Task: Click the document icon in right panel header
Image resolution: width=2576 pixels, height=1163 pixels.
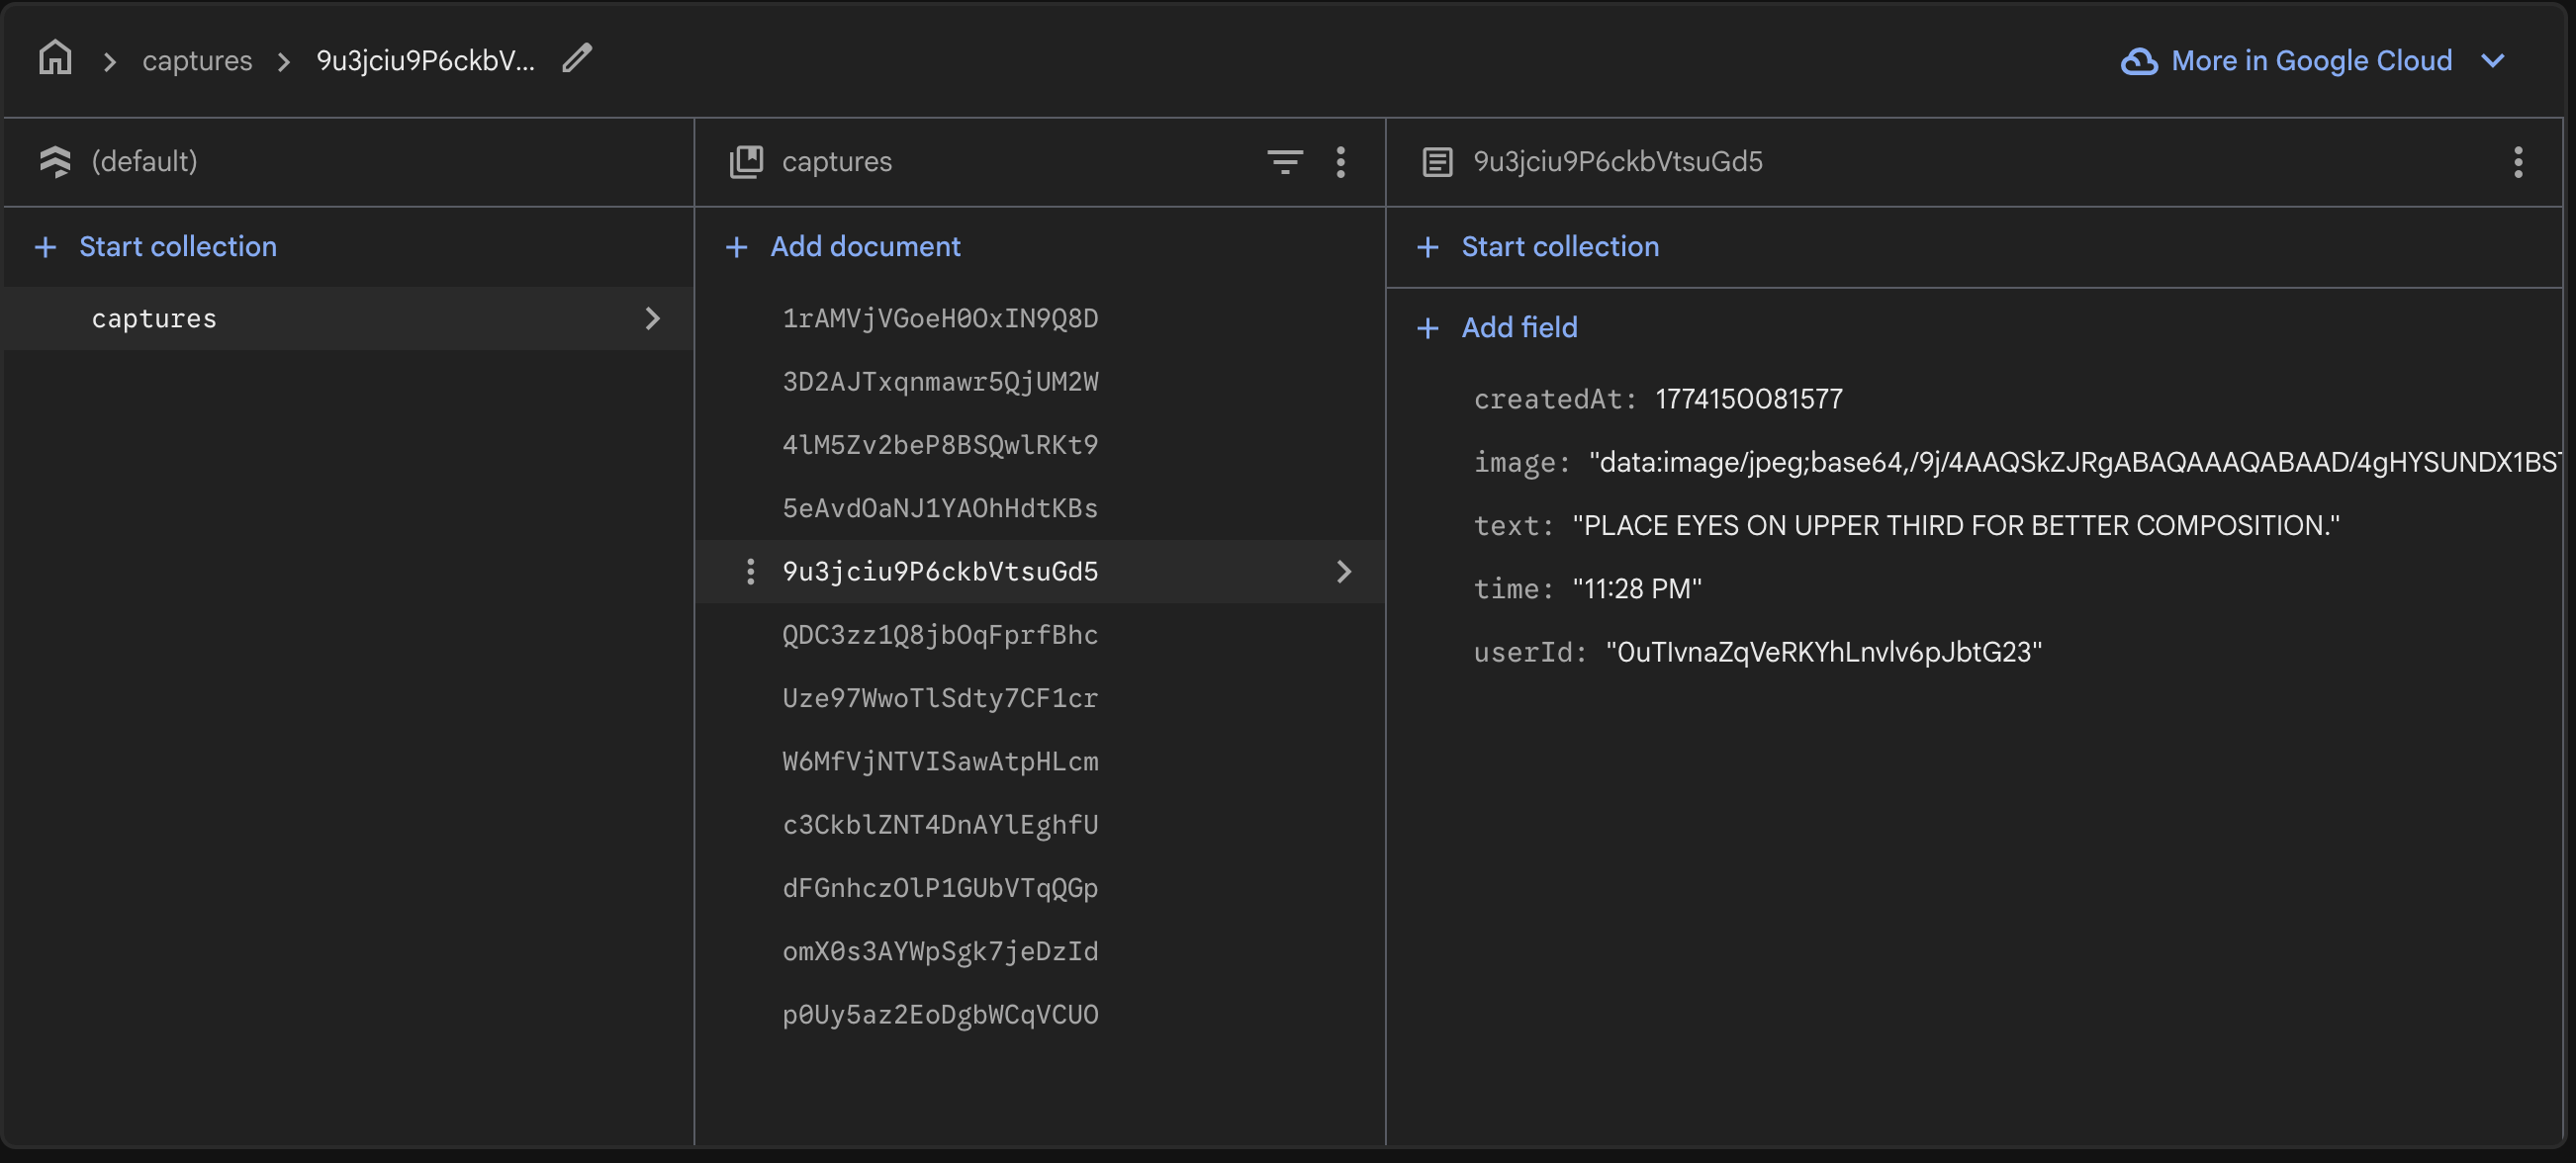Action: click(x=1437, y=161)
